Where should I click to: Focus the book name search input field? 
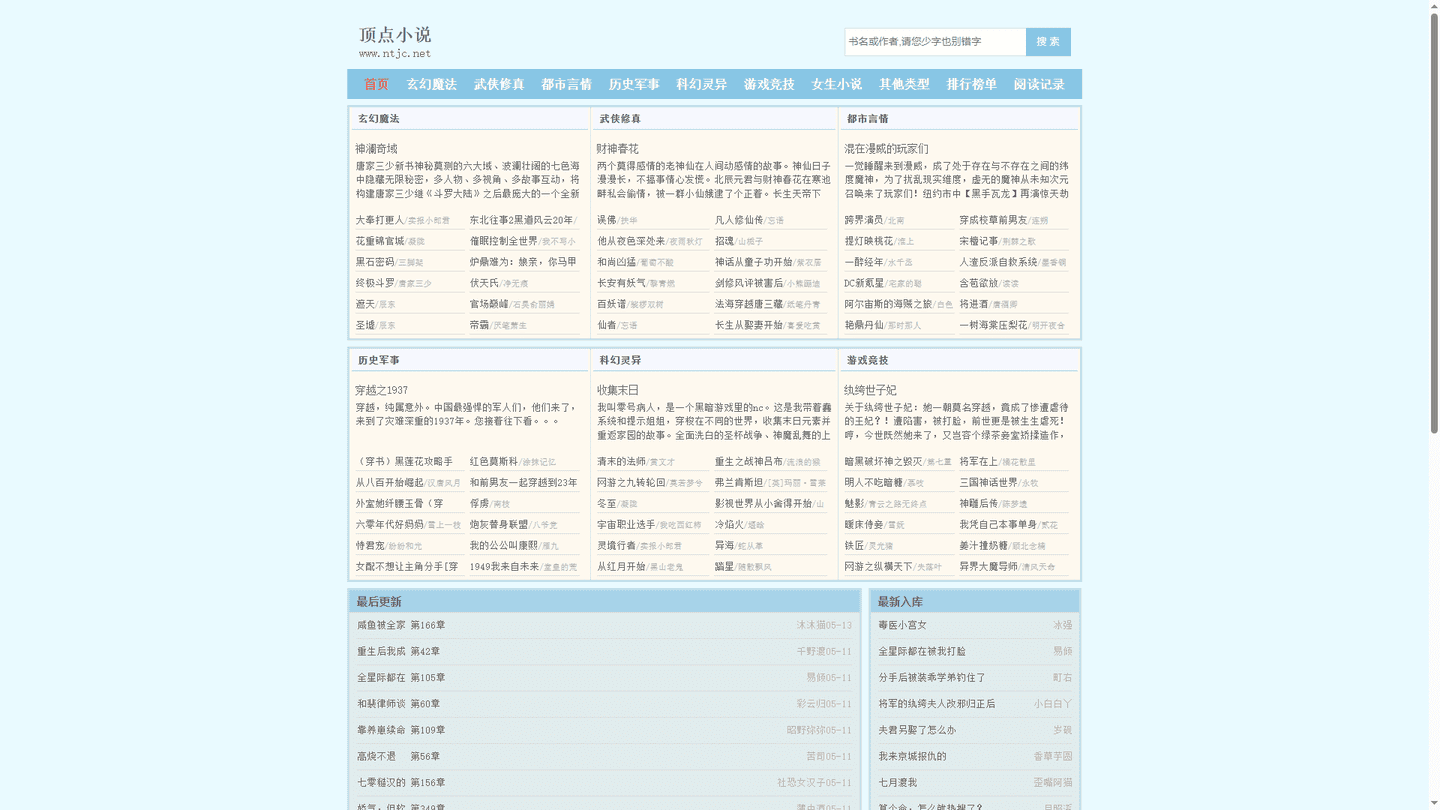tap(935, 42)
